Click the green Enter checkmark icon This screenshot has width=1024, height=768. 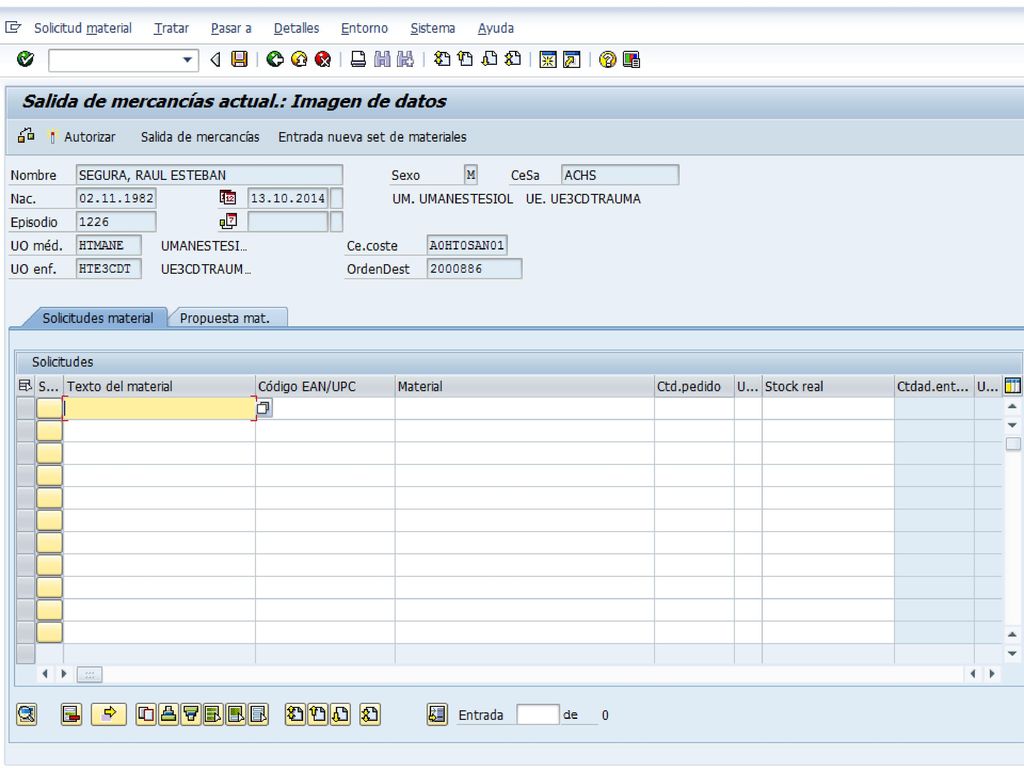click(25, 59)
